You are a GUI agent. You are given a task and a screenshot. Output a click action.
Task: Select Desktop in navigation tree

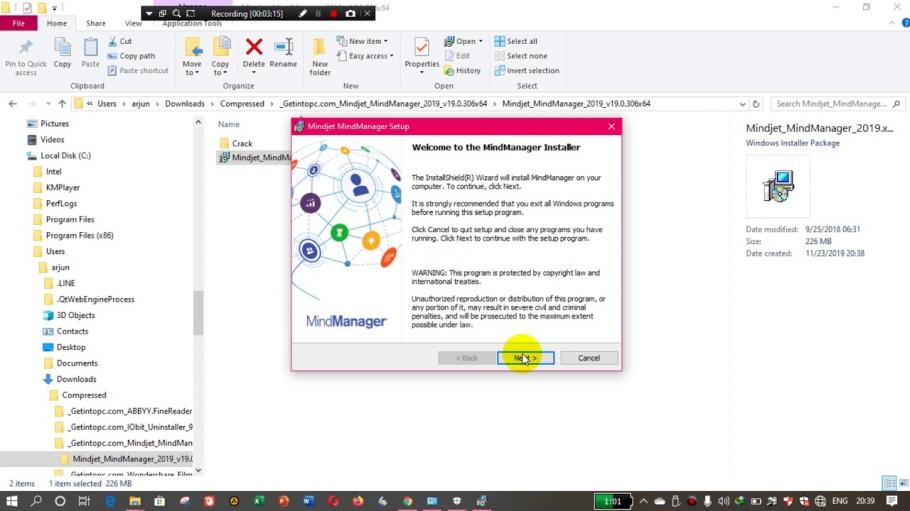64,347
